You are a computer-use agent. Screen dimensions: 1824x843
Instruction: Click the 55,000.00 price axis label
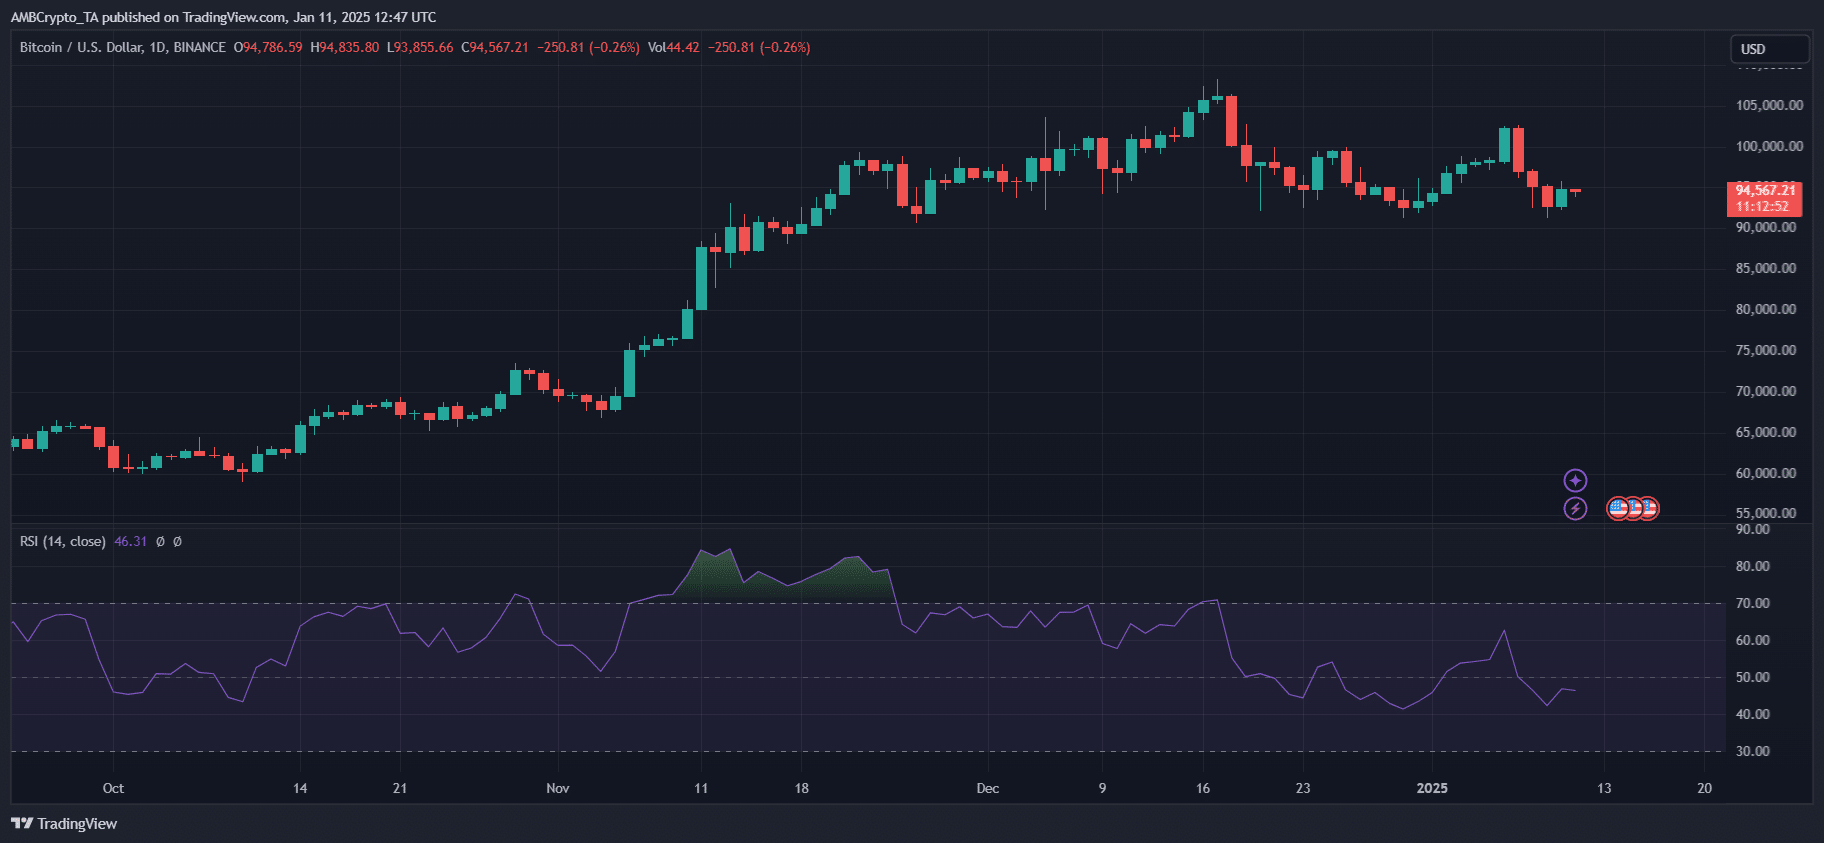click(1766, 513)
